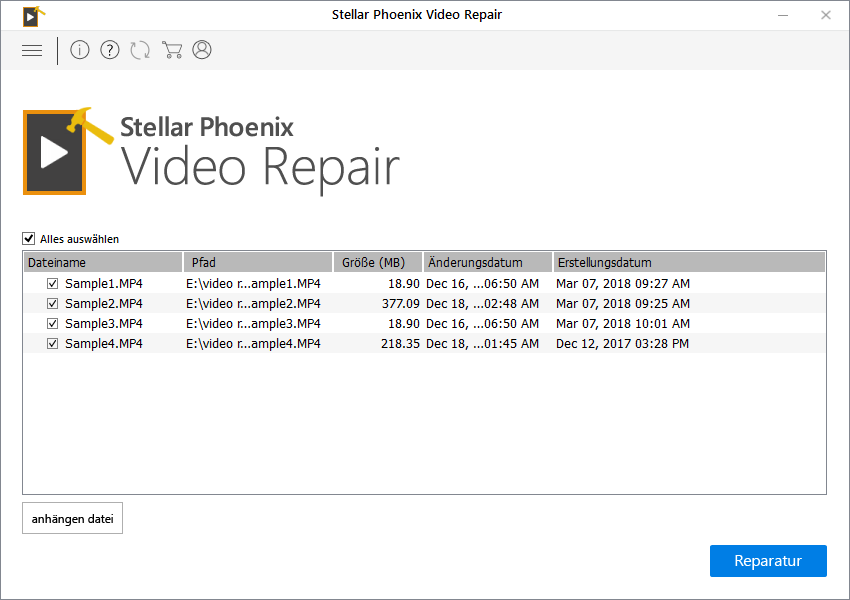The height and width of the screenshot is (600, 850).
Task: Click path E:\video r...ample3.MP4
Action: [253, 324]
